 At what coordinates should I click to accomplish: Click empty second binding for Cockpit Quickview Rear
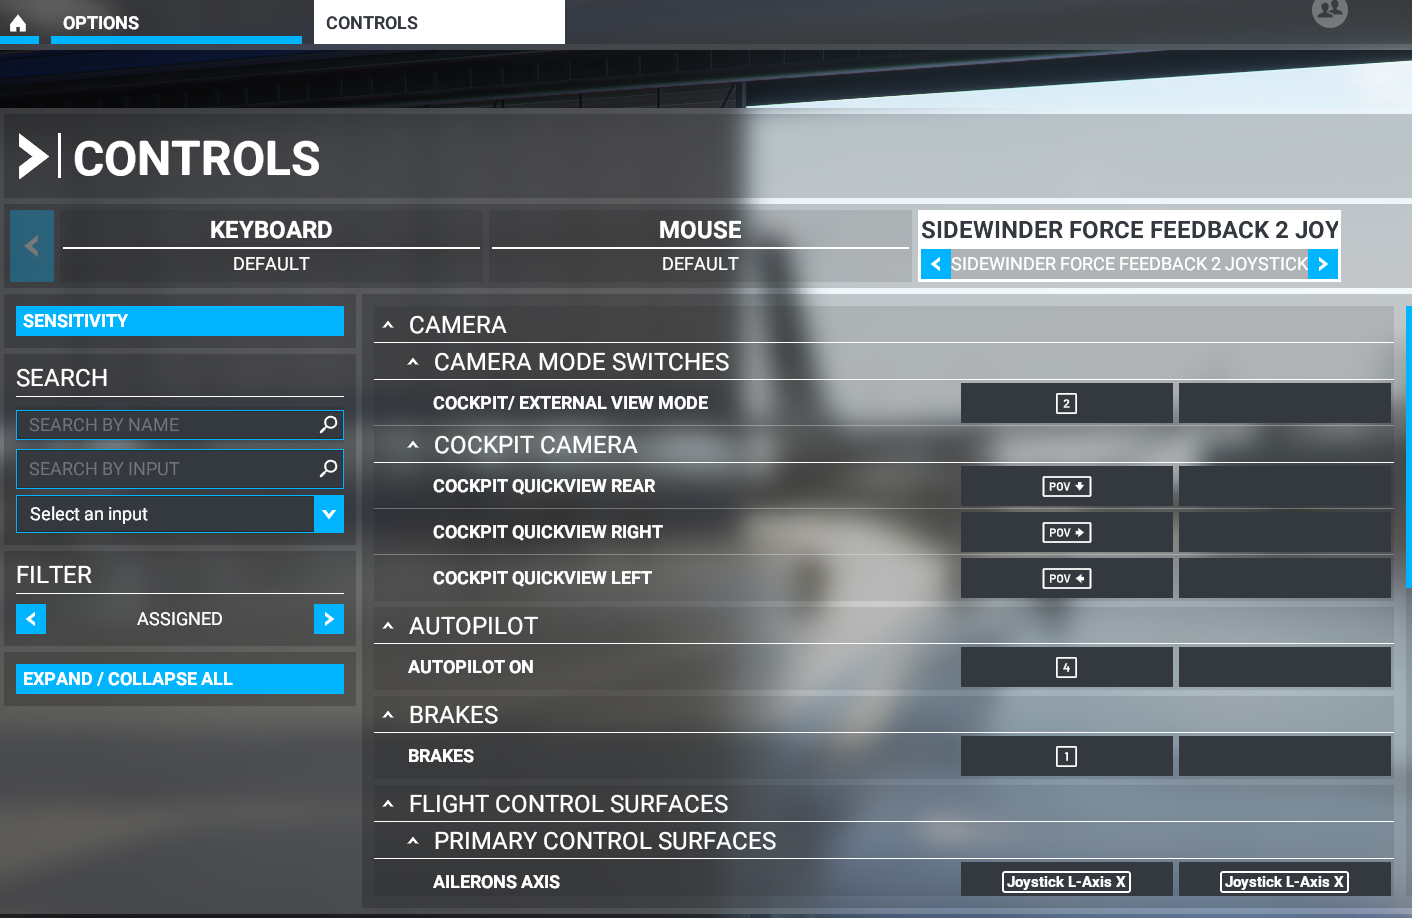(x=1285, y=486)
